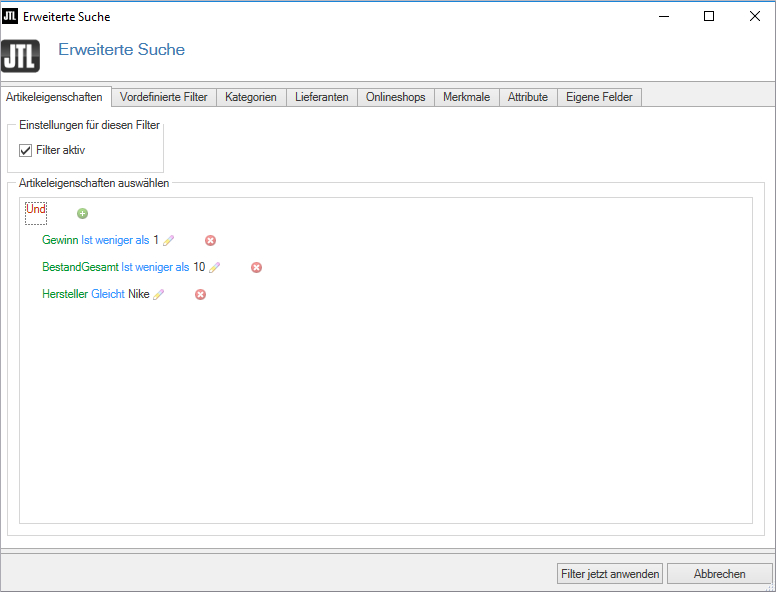This screenshot has width=776, height=592.
Task: Edit the Hersteller Nike value with pencil
Action: click(159, 294)
